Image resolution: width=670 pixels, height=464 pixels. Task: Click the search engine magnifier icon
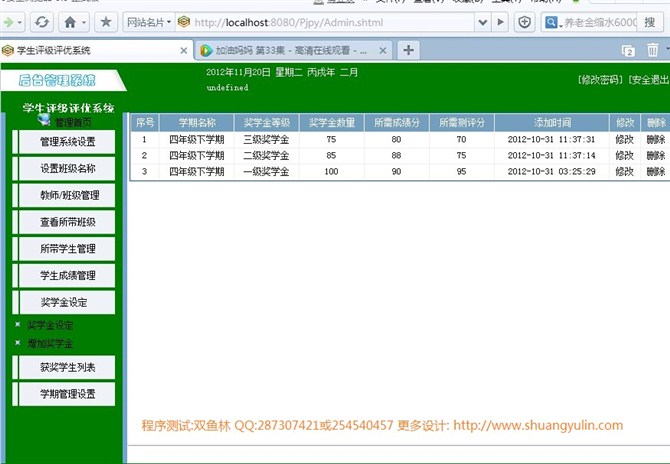551,22
